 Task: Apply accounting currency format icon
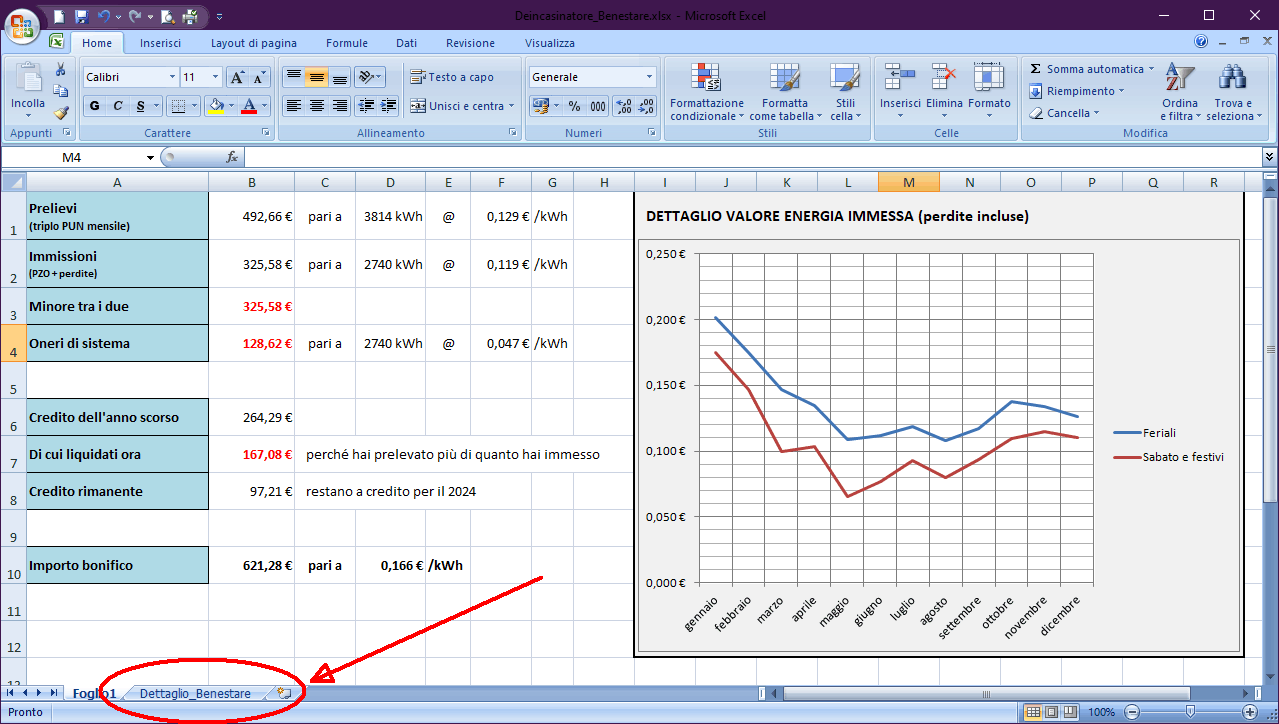(540, 106)
